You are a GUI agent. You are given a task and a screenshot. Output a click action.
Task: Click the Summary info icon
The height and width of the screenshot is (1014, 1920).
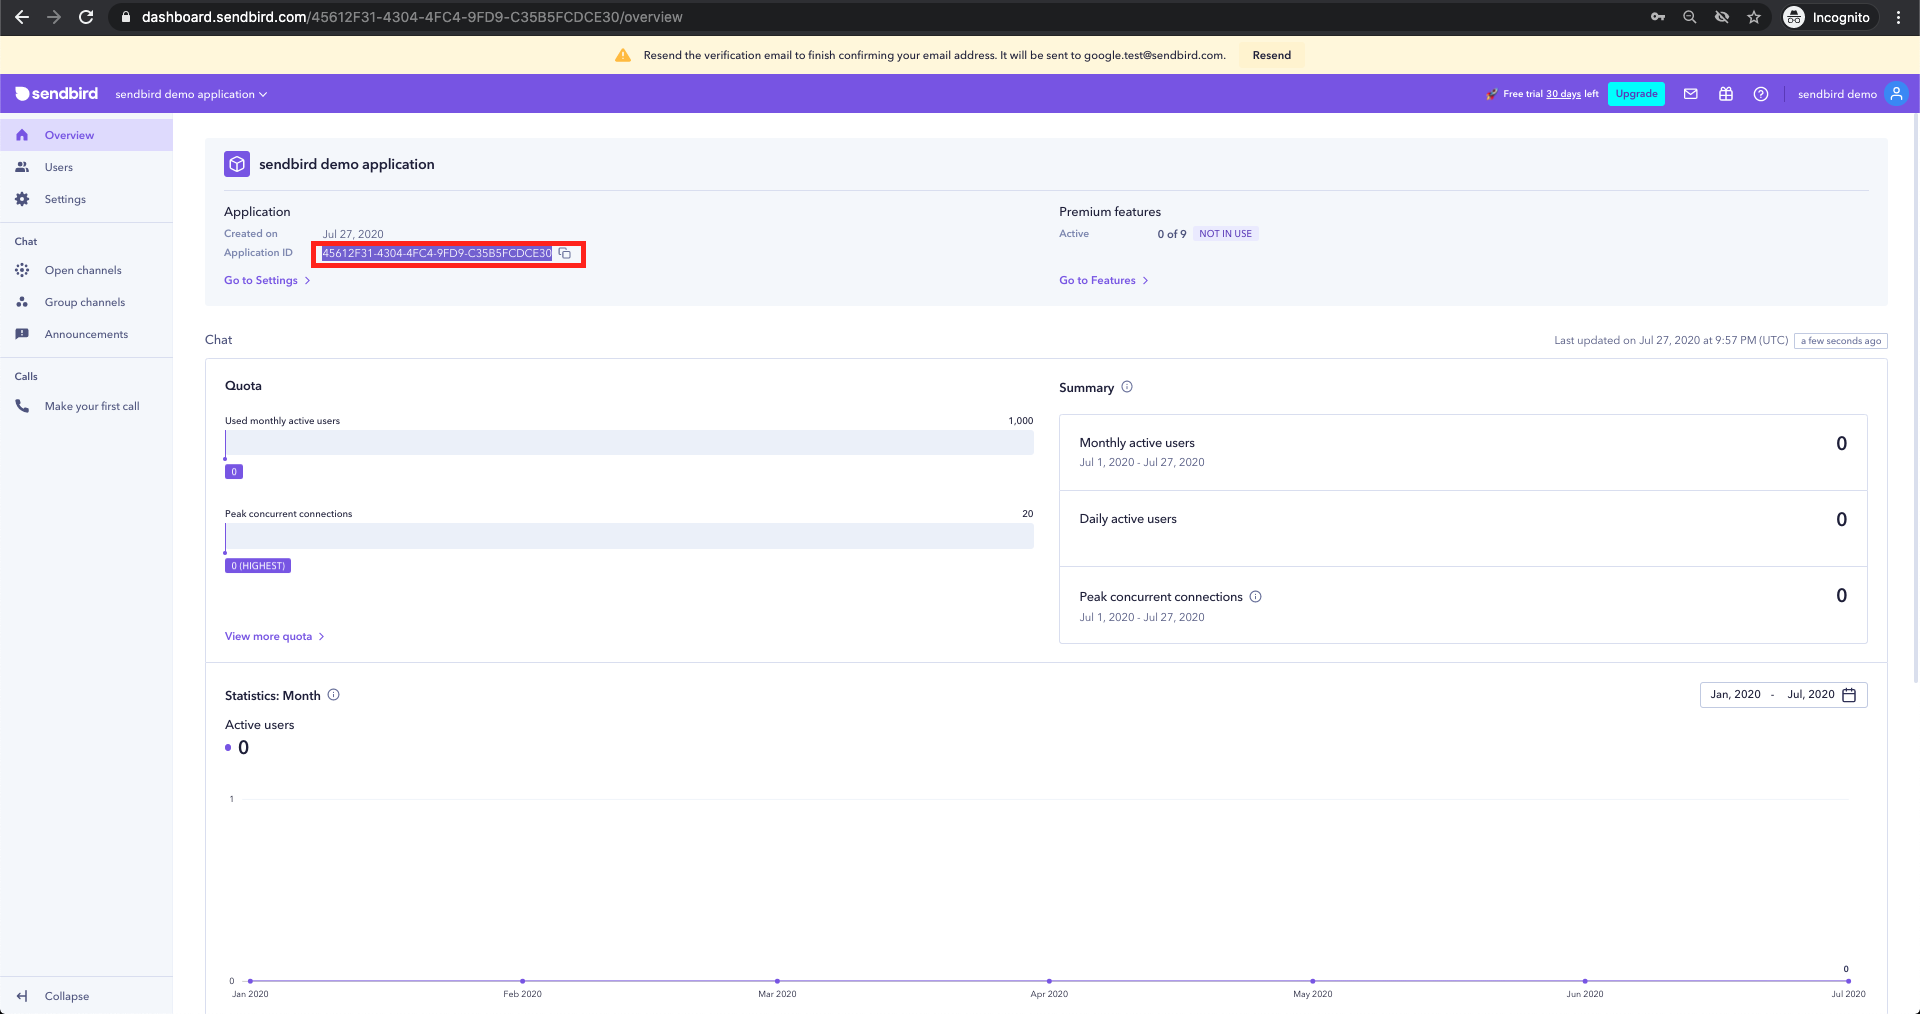click(1127, 387)
